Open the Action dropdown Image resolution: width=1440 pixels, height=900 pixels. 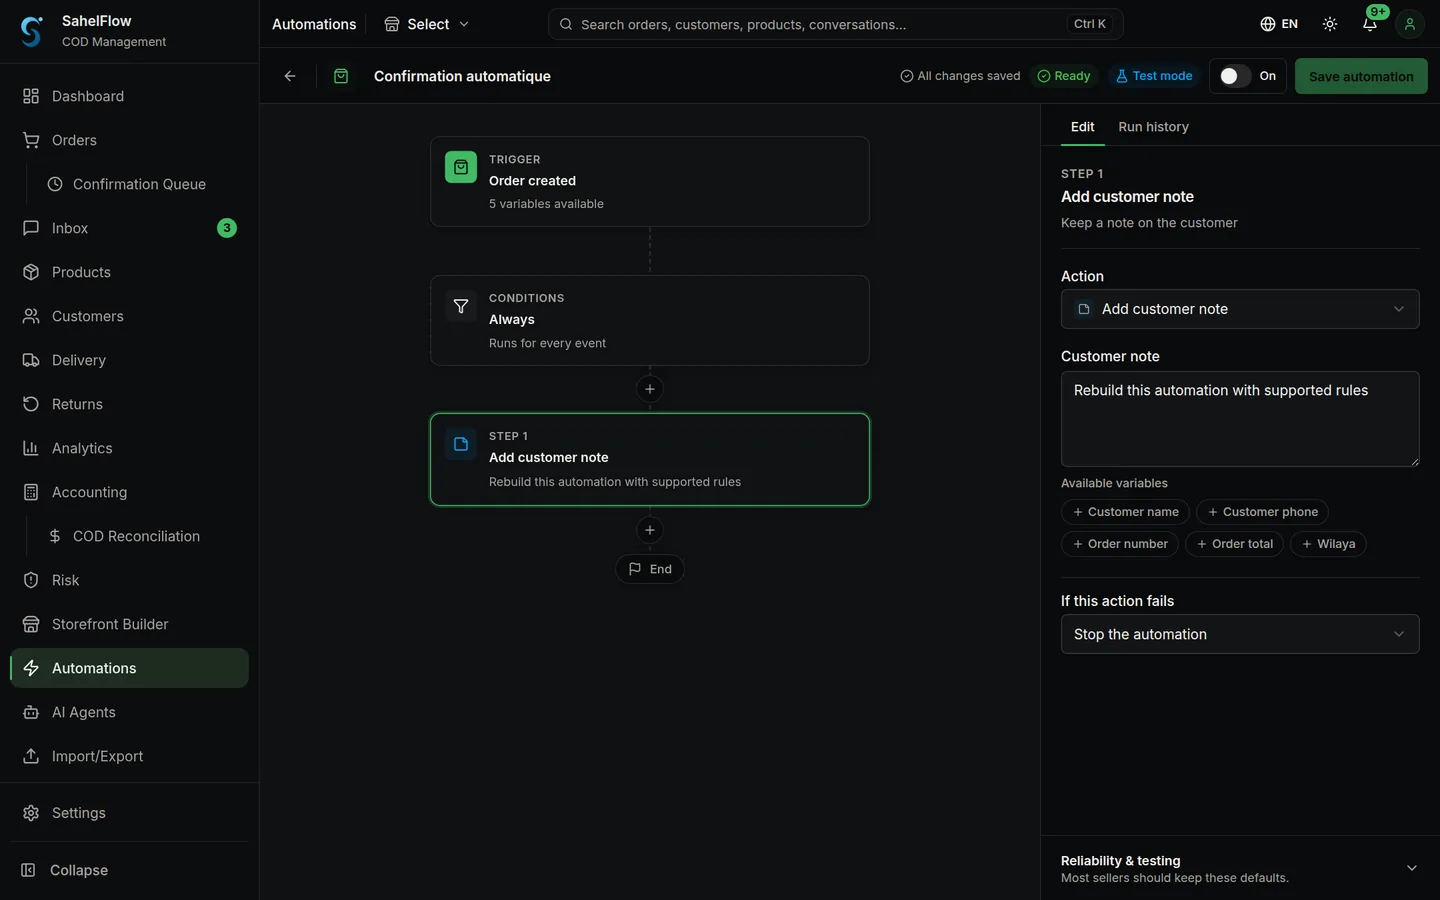[x=1240, y=309]
